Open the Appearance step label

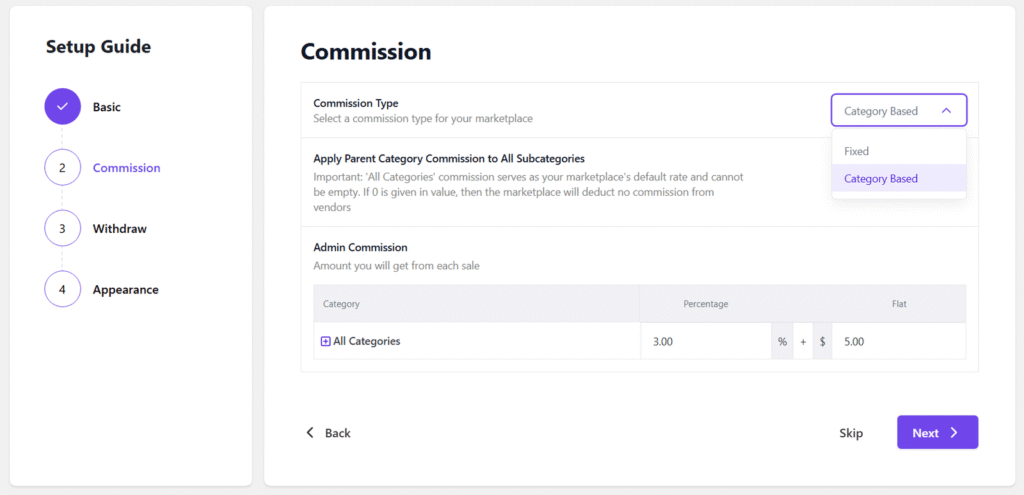click(126, 290)
